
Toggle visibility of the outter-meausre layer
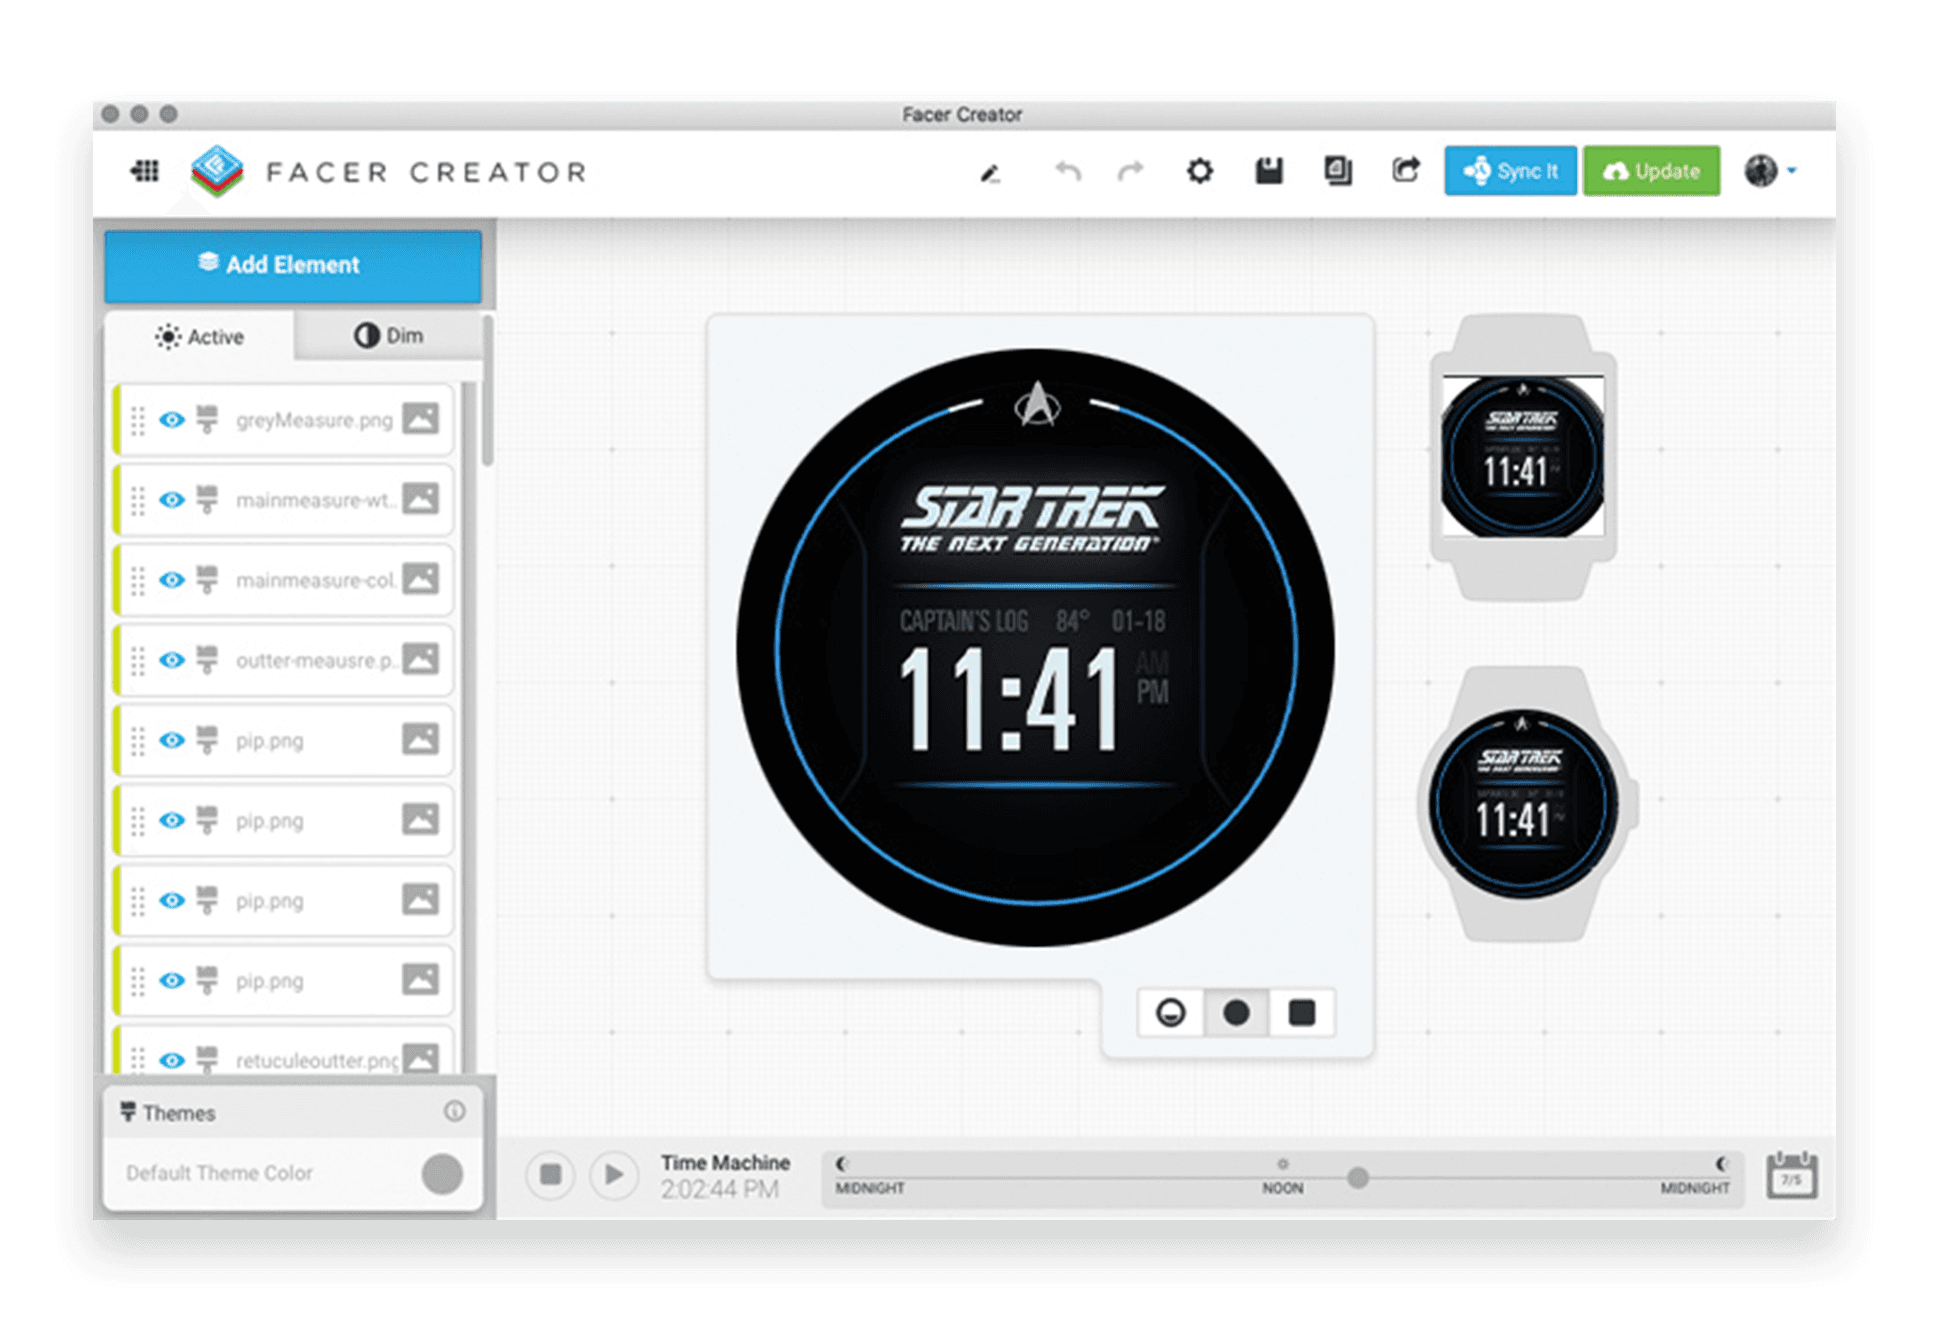(x=171, y=660)
